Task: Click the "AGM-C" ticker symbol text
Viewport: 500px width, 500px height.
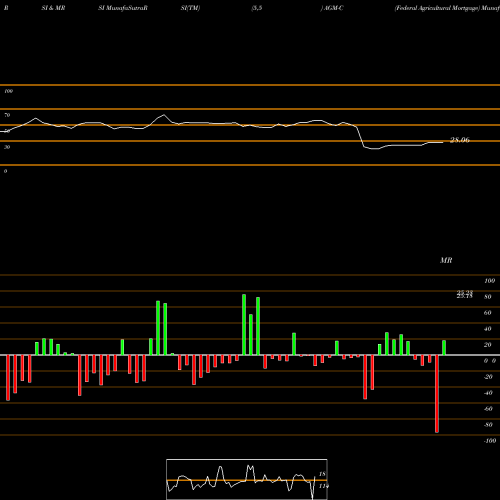Action: click(x=333, y=8)
